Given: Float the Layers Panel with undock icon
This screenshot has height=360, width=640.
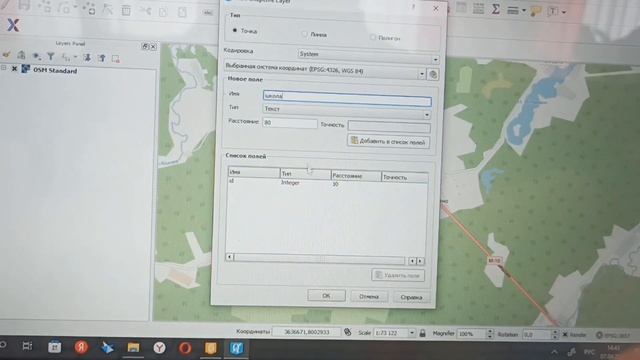Looking at the screenshot, I should (145, 46).
